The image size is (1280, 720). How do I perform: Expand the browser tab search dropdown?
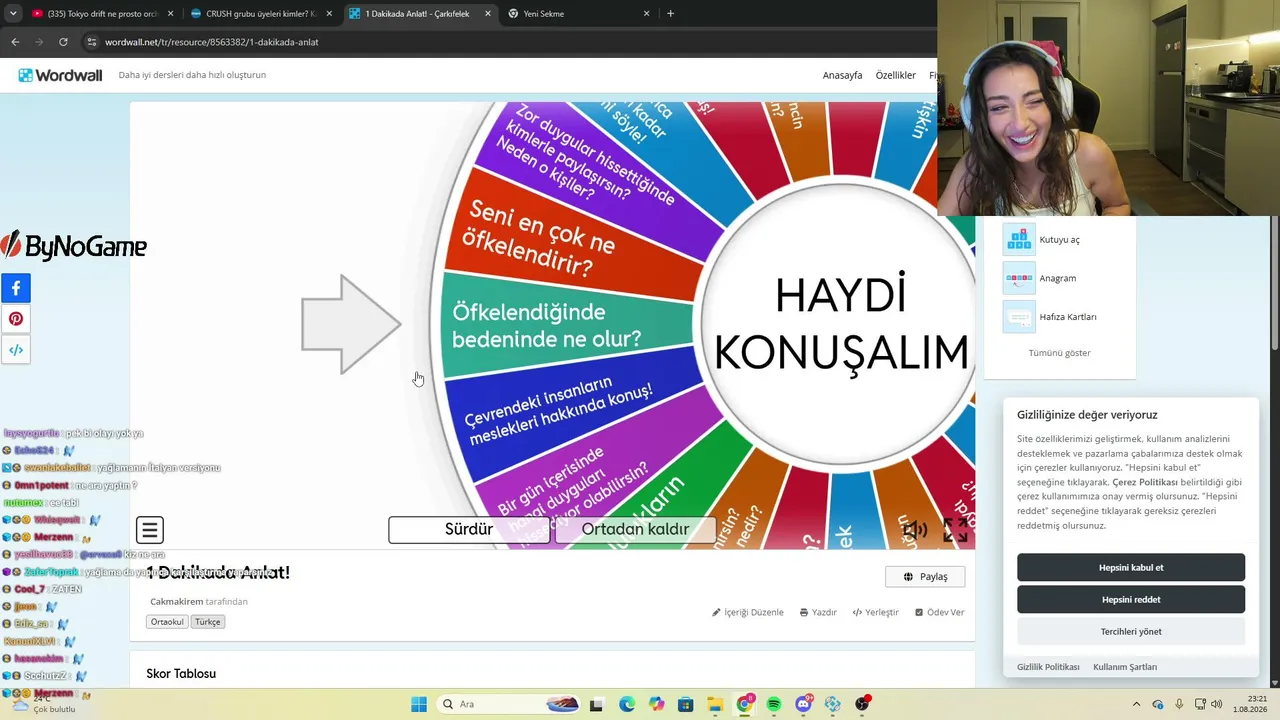[x=13, y=14]
